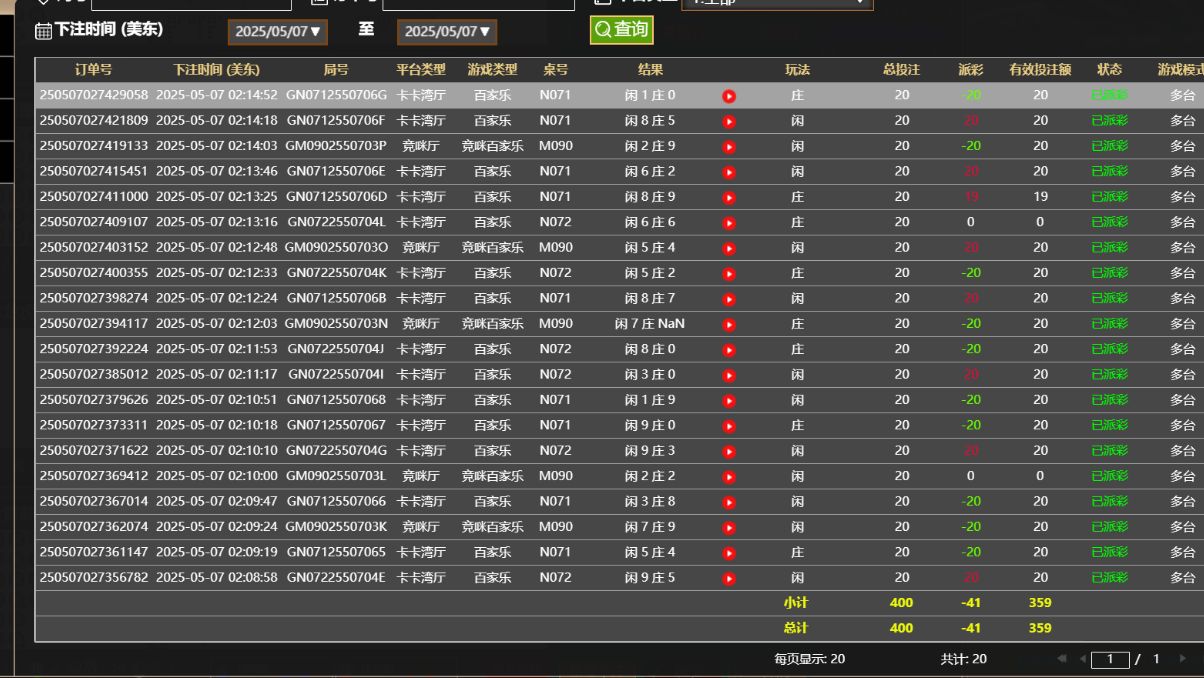Play replay for order 250507027403152
Image resolution: width=1204 pixels, height=678 pixels.
[x=729, y=248]
